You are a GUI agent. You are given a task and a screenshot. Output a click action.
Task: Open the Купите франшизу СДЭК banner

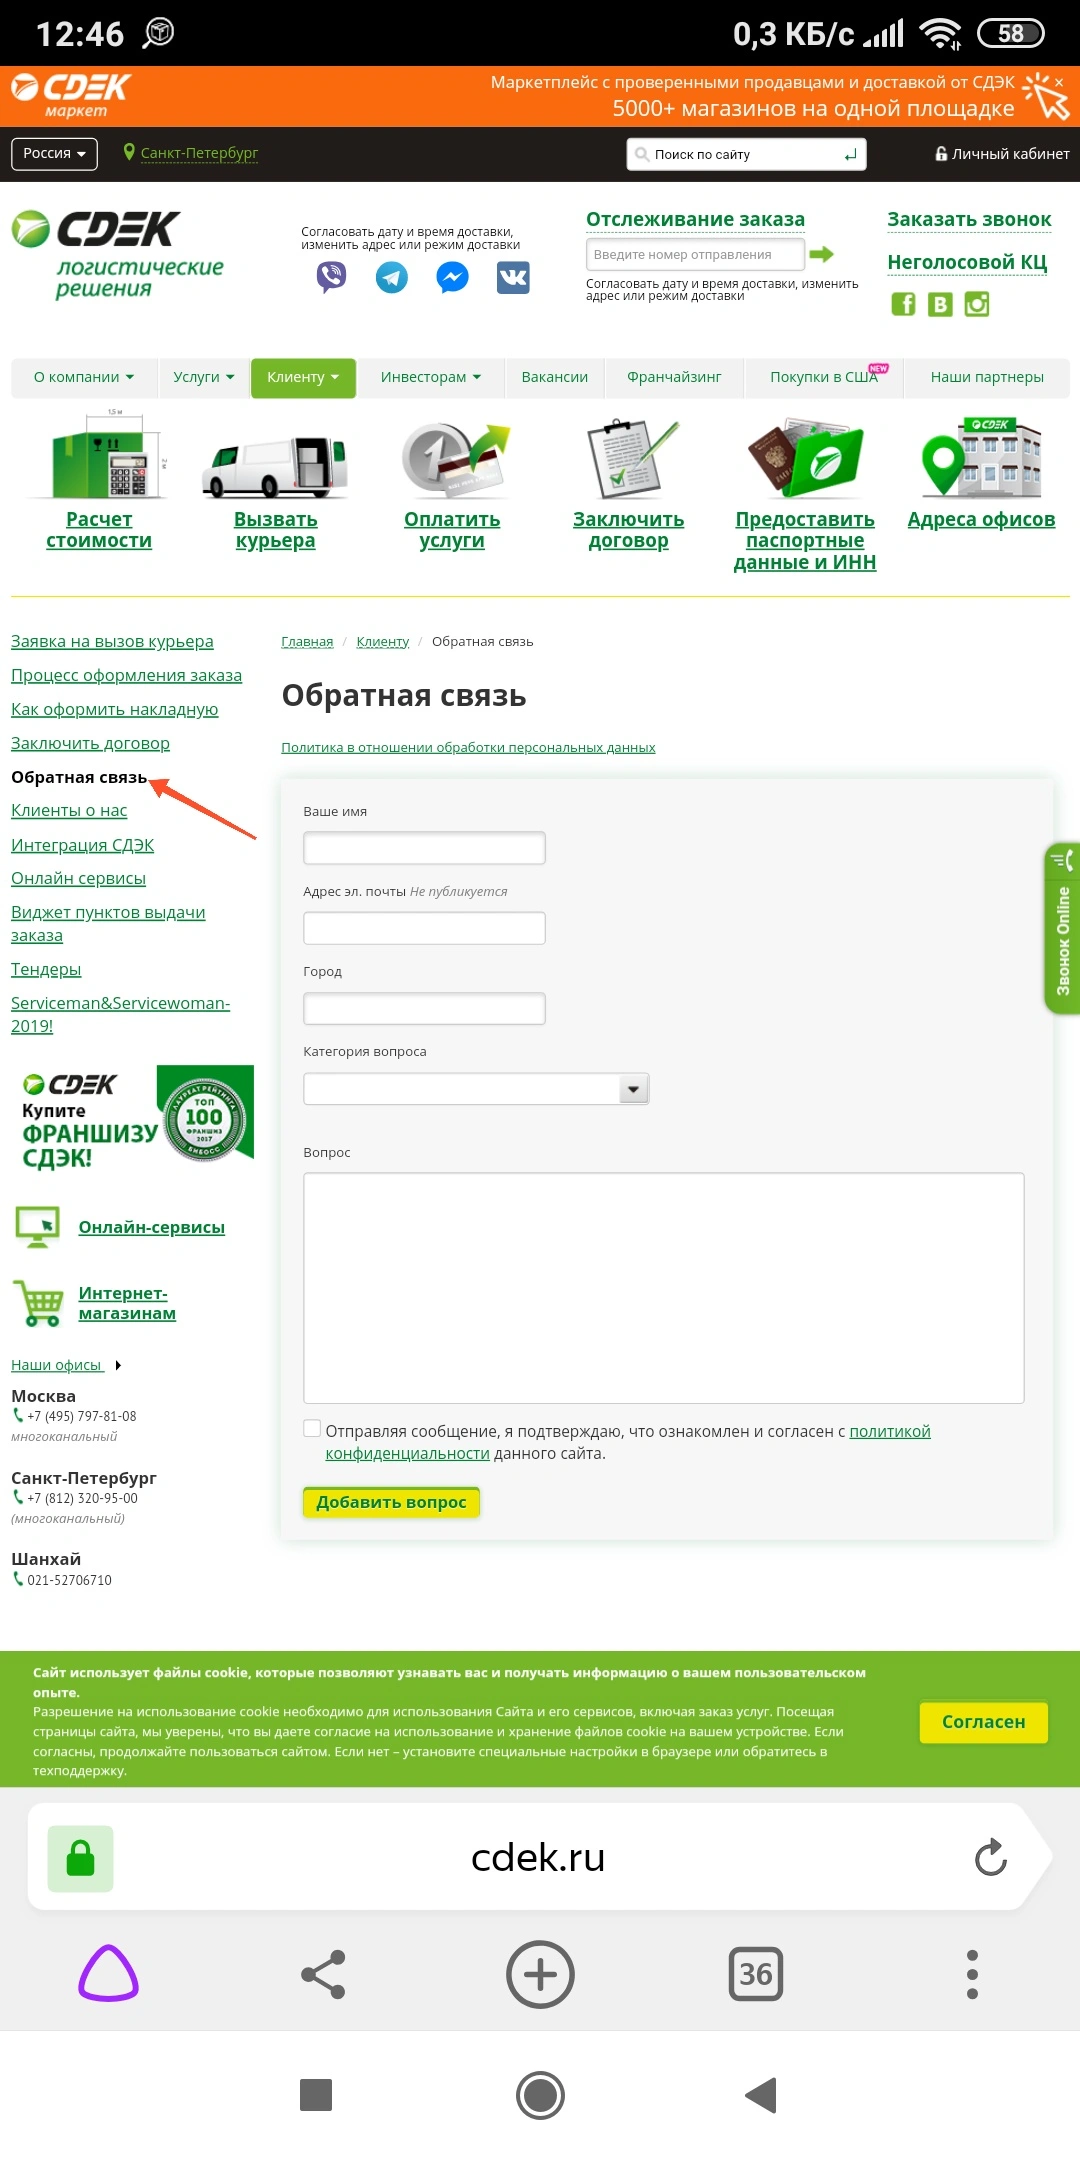tap(135, 1118)
